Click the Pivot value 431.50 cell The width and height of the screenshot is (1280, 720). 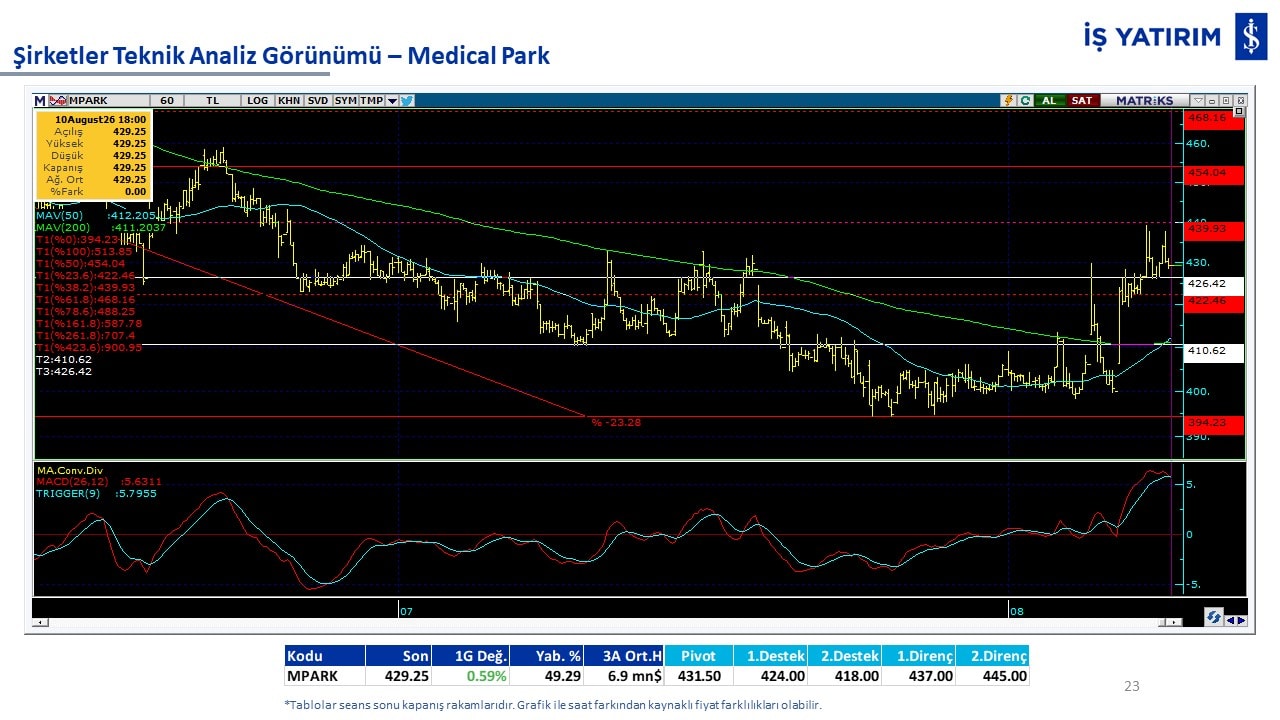pos(699,676)
